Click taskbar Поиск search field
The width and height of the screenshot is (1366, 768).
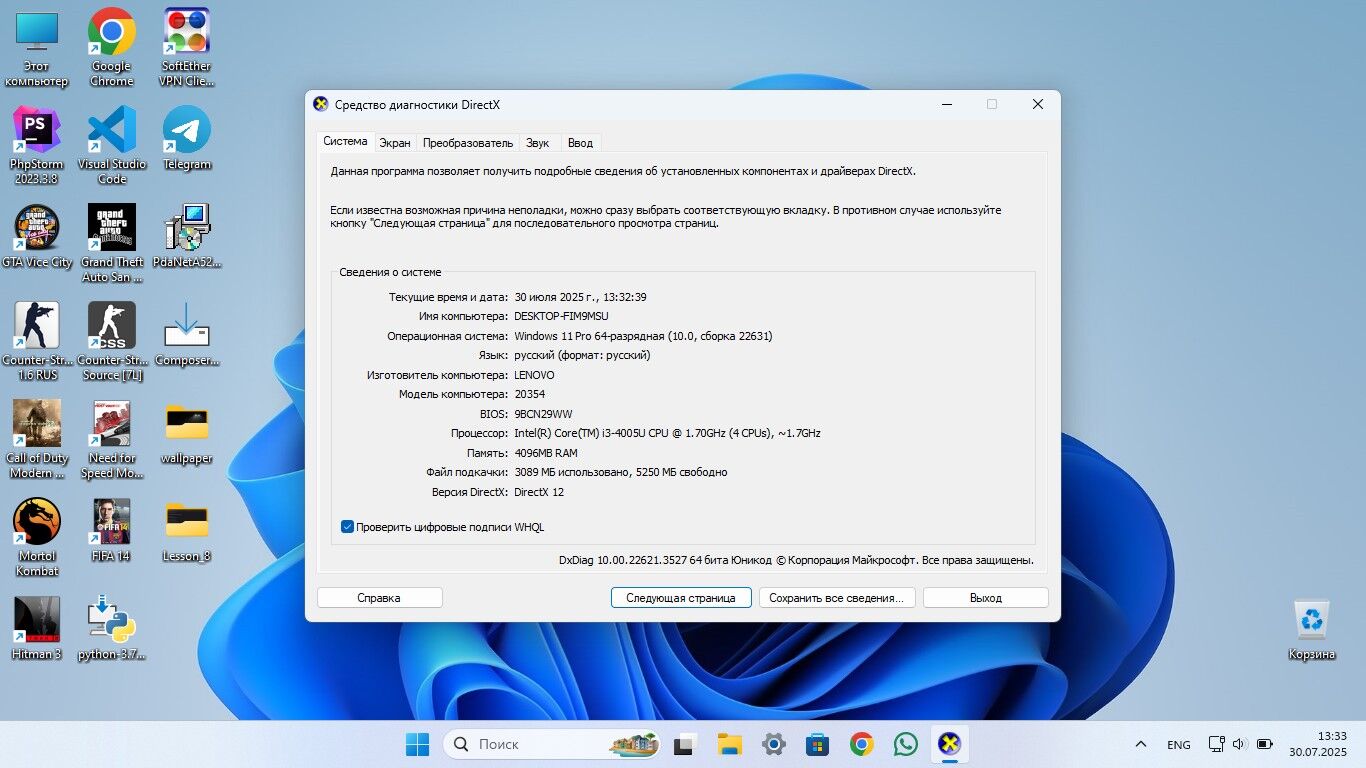[553, 744]
